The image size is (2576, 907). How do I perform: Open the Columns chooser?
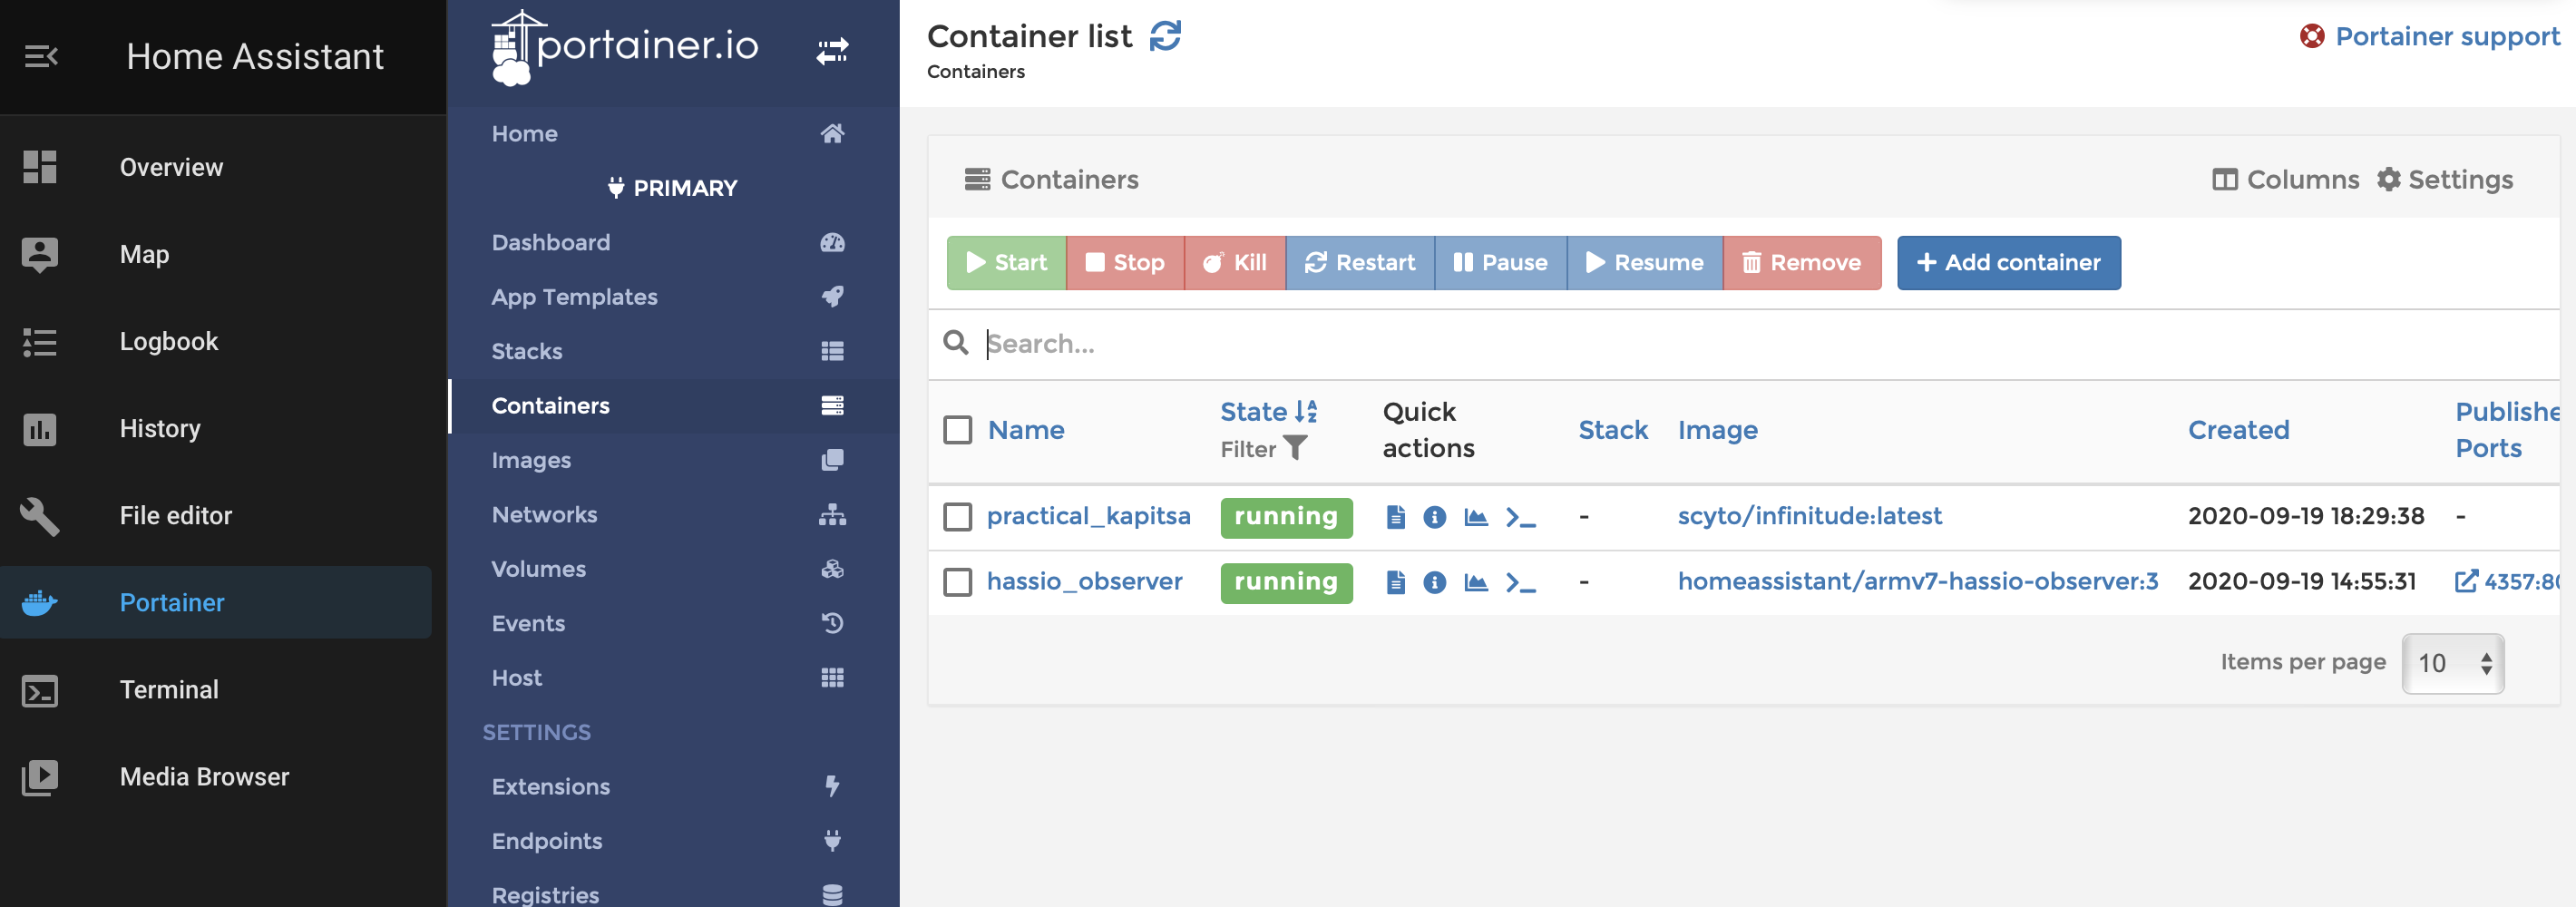coord(2285,180)
